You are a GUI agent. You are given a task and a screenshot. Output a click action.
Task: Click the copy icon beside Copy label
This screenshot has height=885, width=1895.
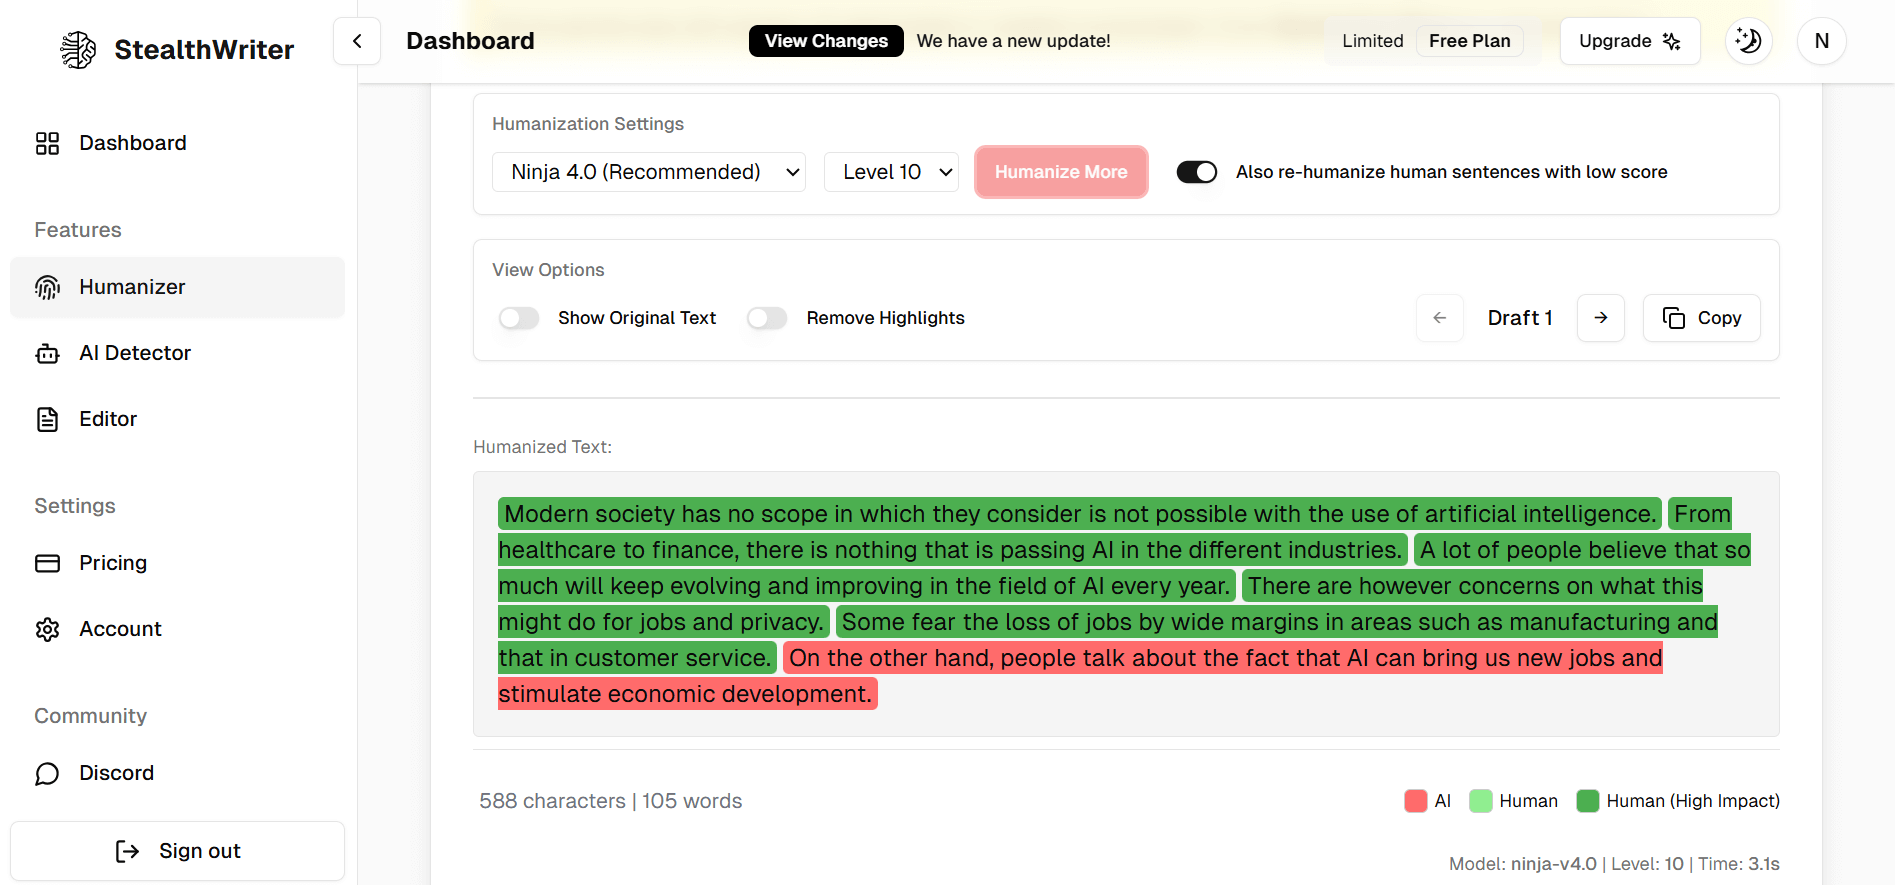(1674, 318)
